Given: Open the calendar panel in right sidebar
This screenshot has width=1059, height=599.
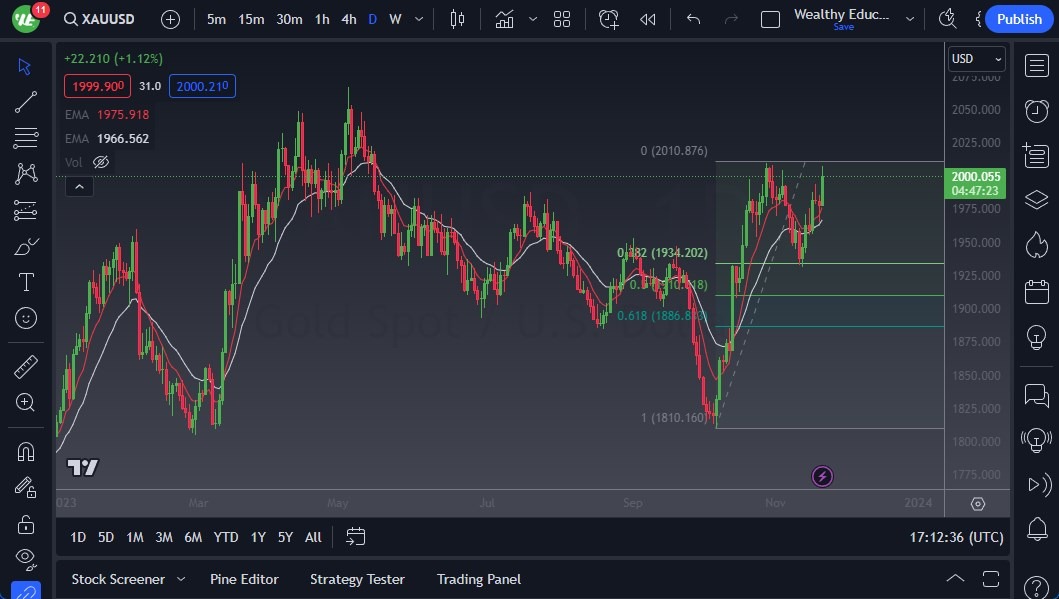Looking at the screenshot, I should pyautogui.click(x=1036, y=292).
